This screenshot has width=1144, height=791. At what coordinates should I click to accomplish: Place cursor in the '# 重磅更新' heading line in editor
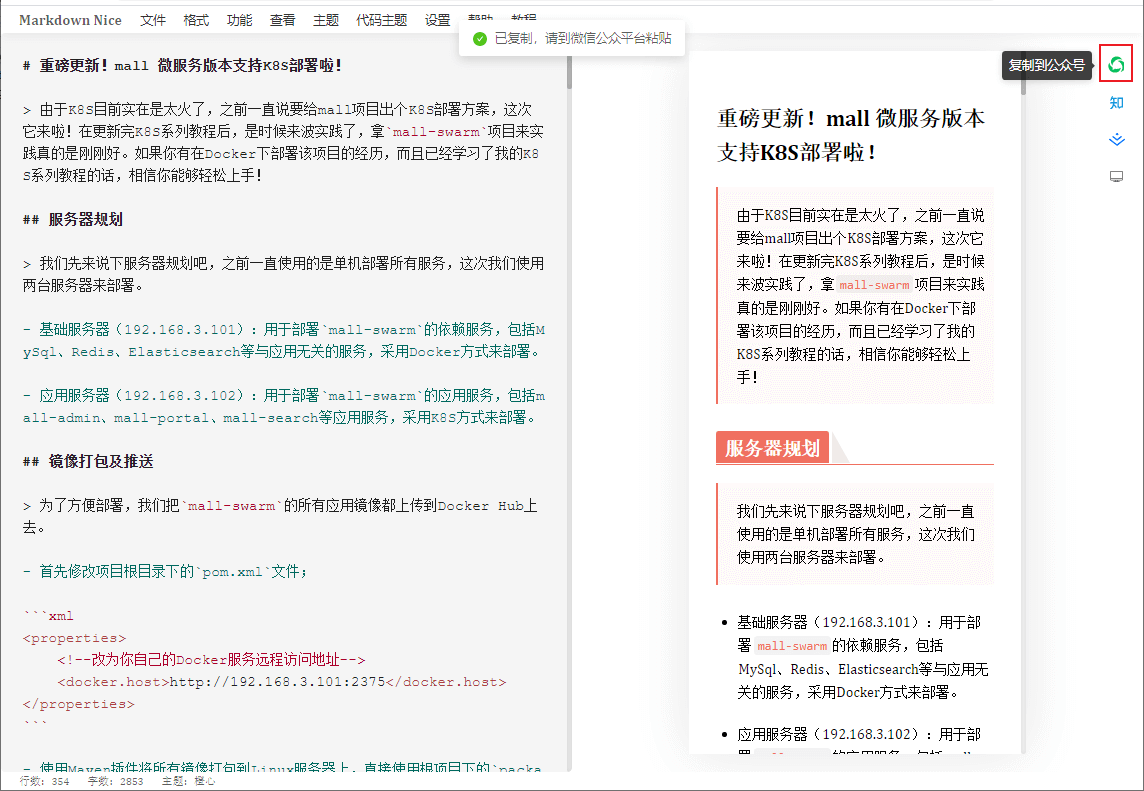182,66
